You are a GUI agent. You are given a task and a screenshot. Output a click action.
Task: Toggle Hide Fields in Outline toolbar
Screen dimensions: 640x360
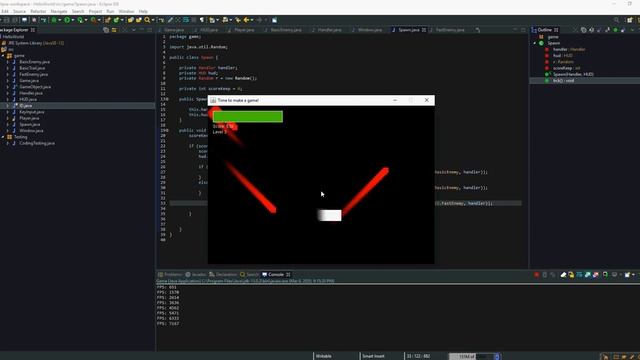tap(599, 30)
